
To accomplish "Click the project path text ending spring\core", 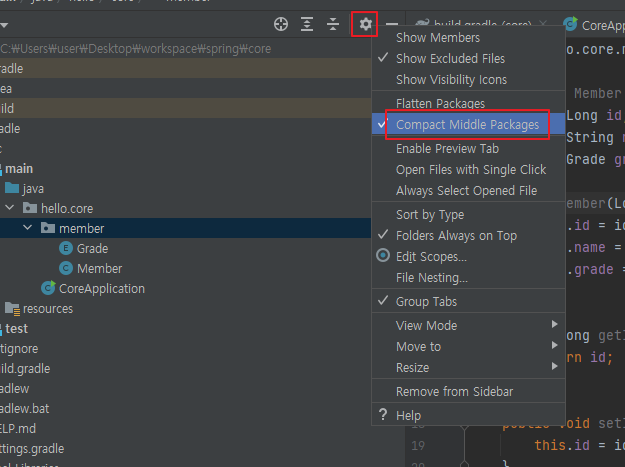I will 136,49.
